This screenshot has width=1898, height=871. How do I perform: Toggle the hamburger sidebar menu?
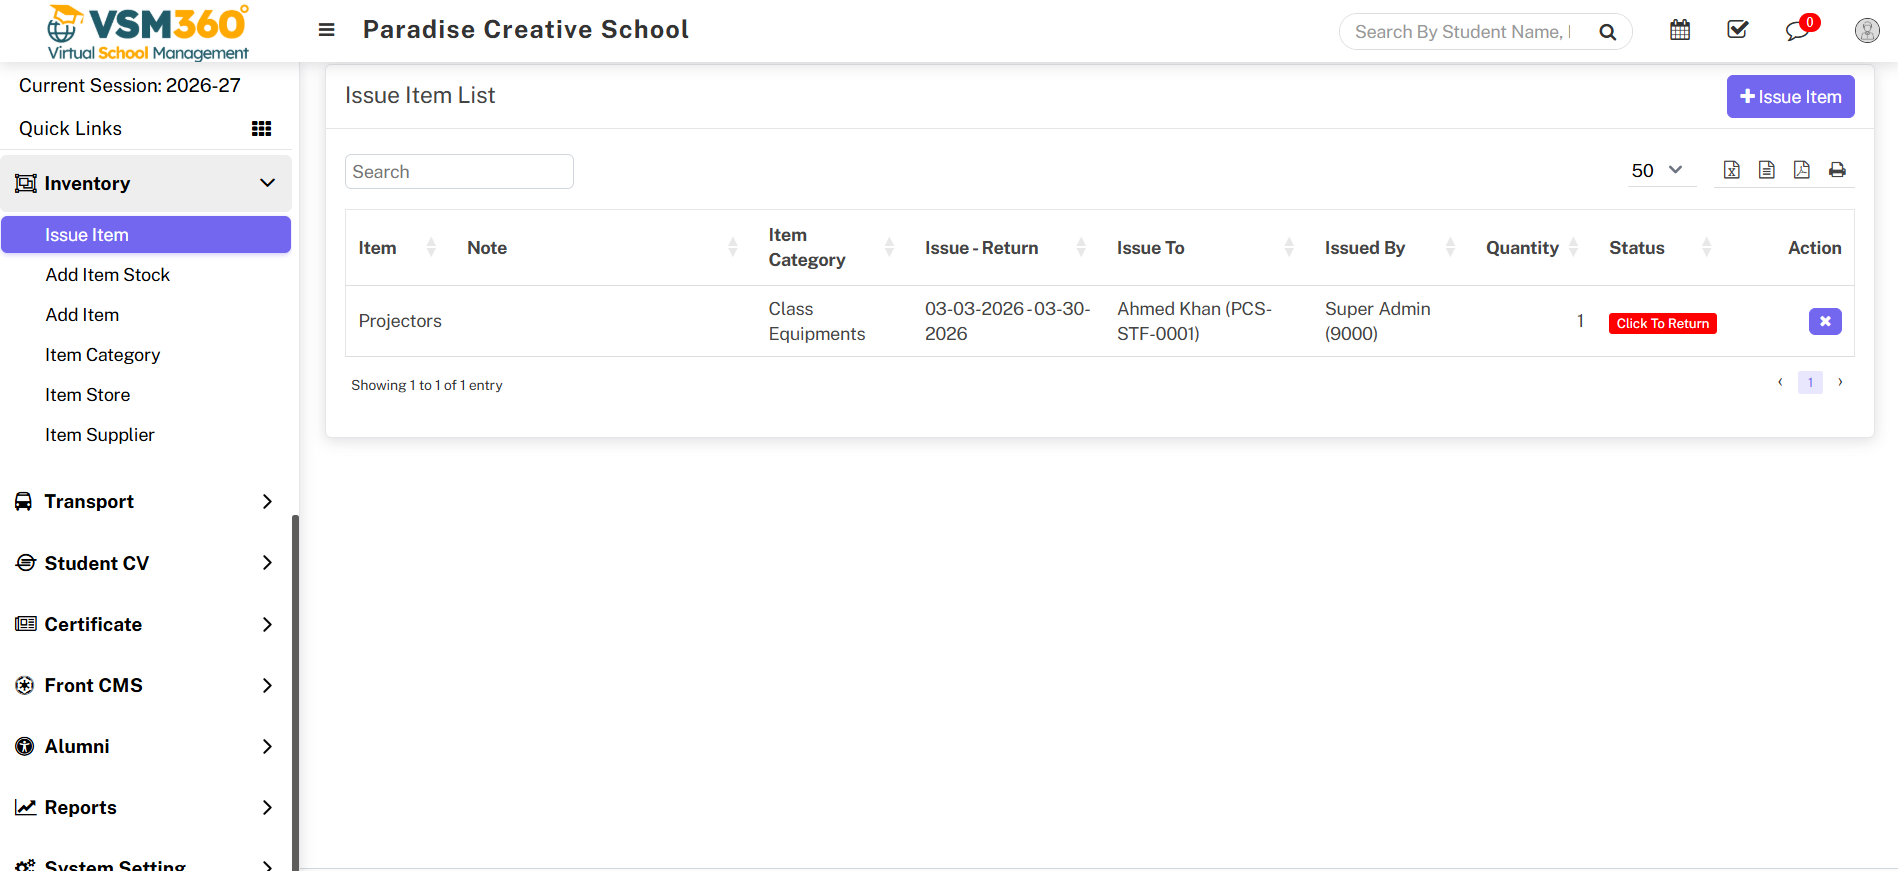point(326,30)
